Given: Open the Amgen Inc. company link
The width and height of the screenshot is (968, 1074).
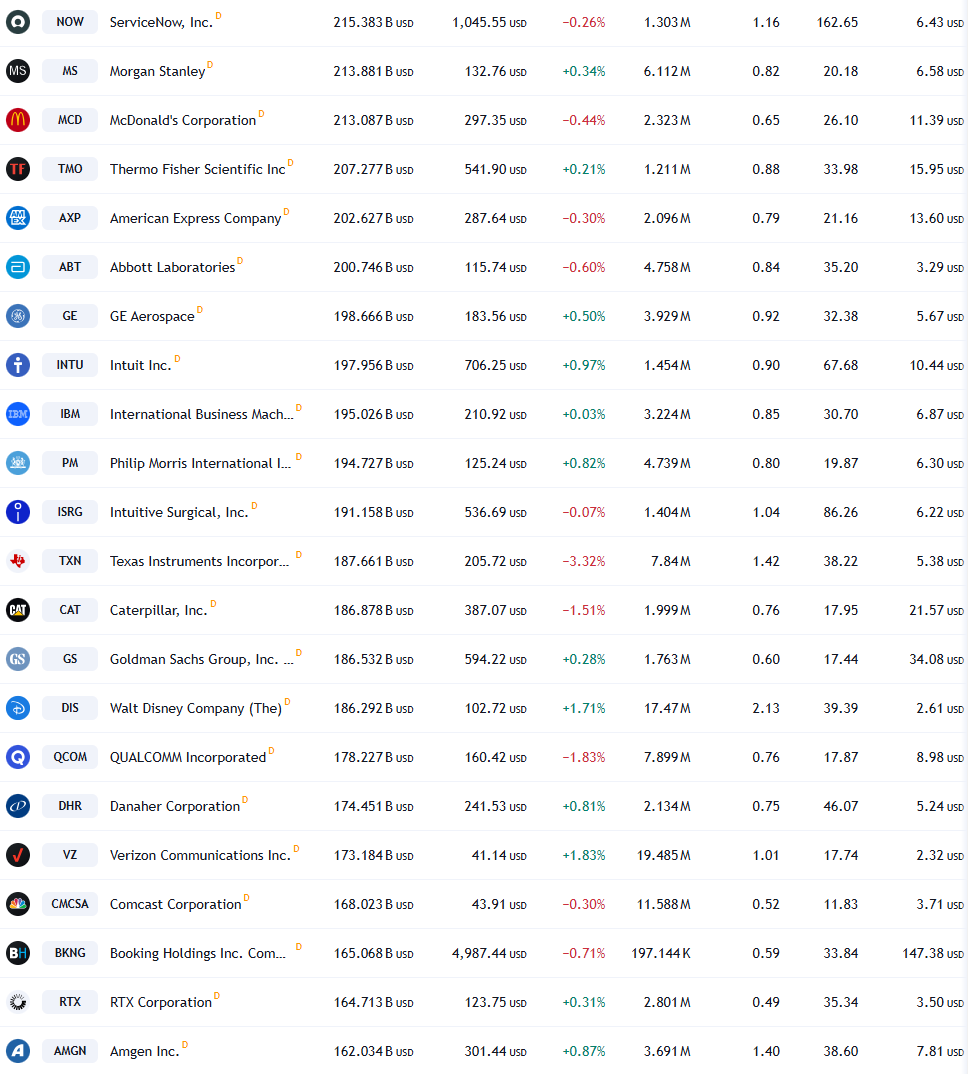Looking at the screenshot, I should tap(145, 1051).
